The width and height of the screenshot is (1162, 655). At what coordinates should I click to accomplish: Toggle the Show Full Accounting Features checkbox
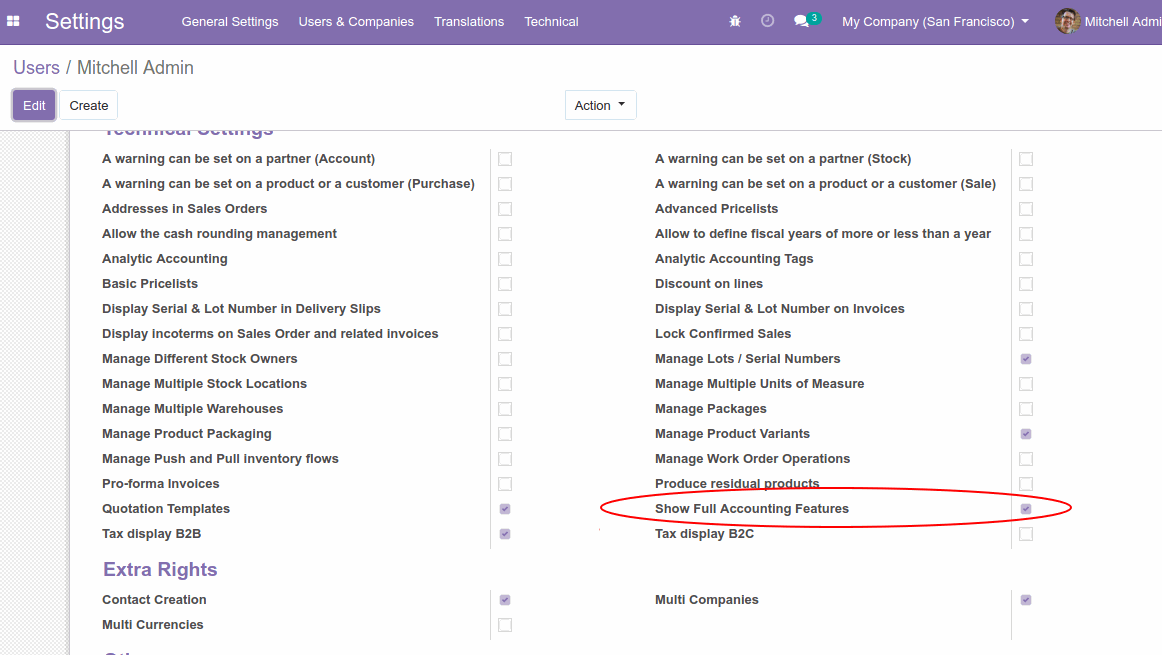point(1026,509)
